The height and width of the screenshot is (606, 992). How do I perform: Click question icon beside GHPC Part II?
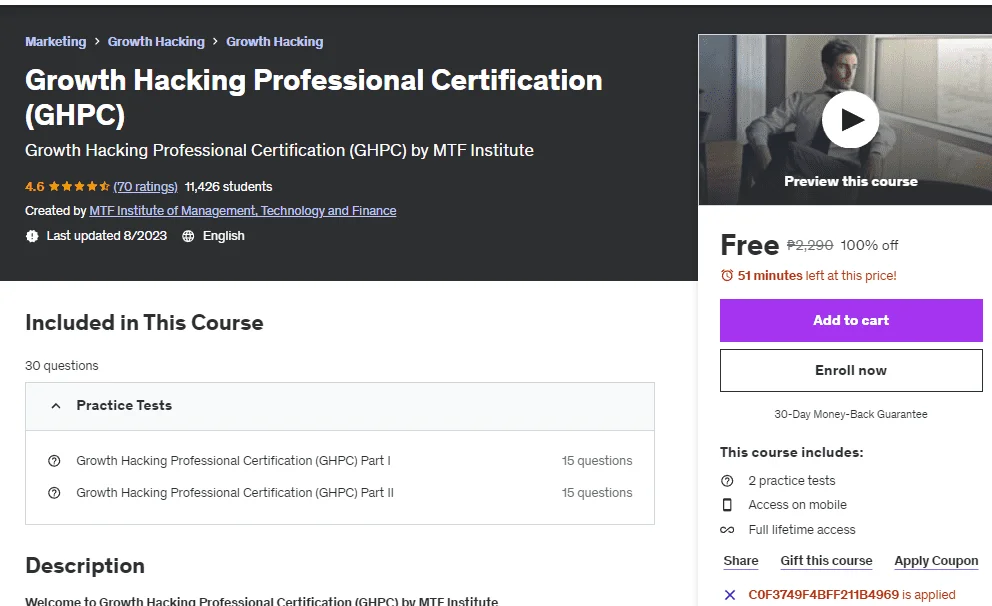tap(54, 492)
